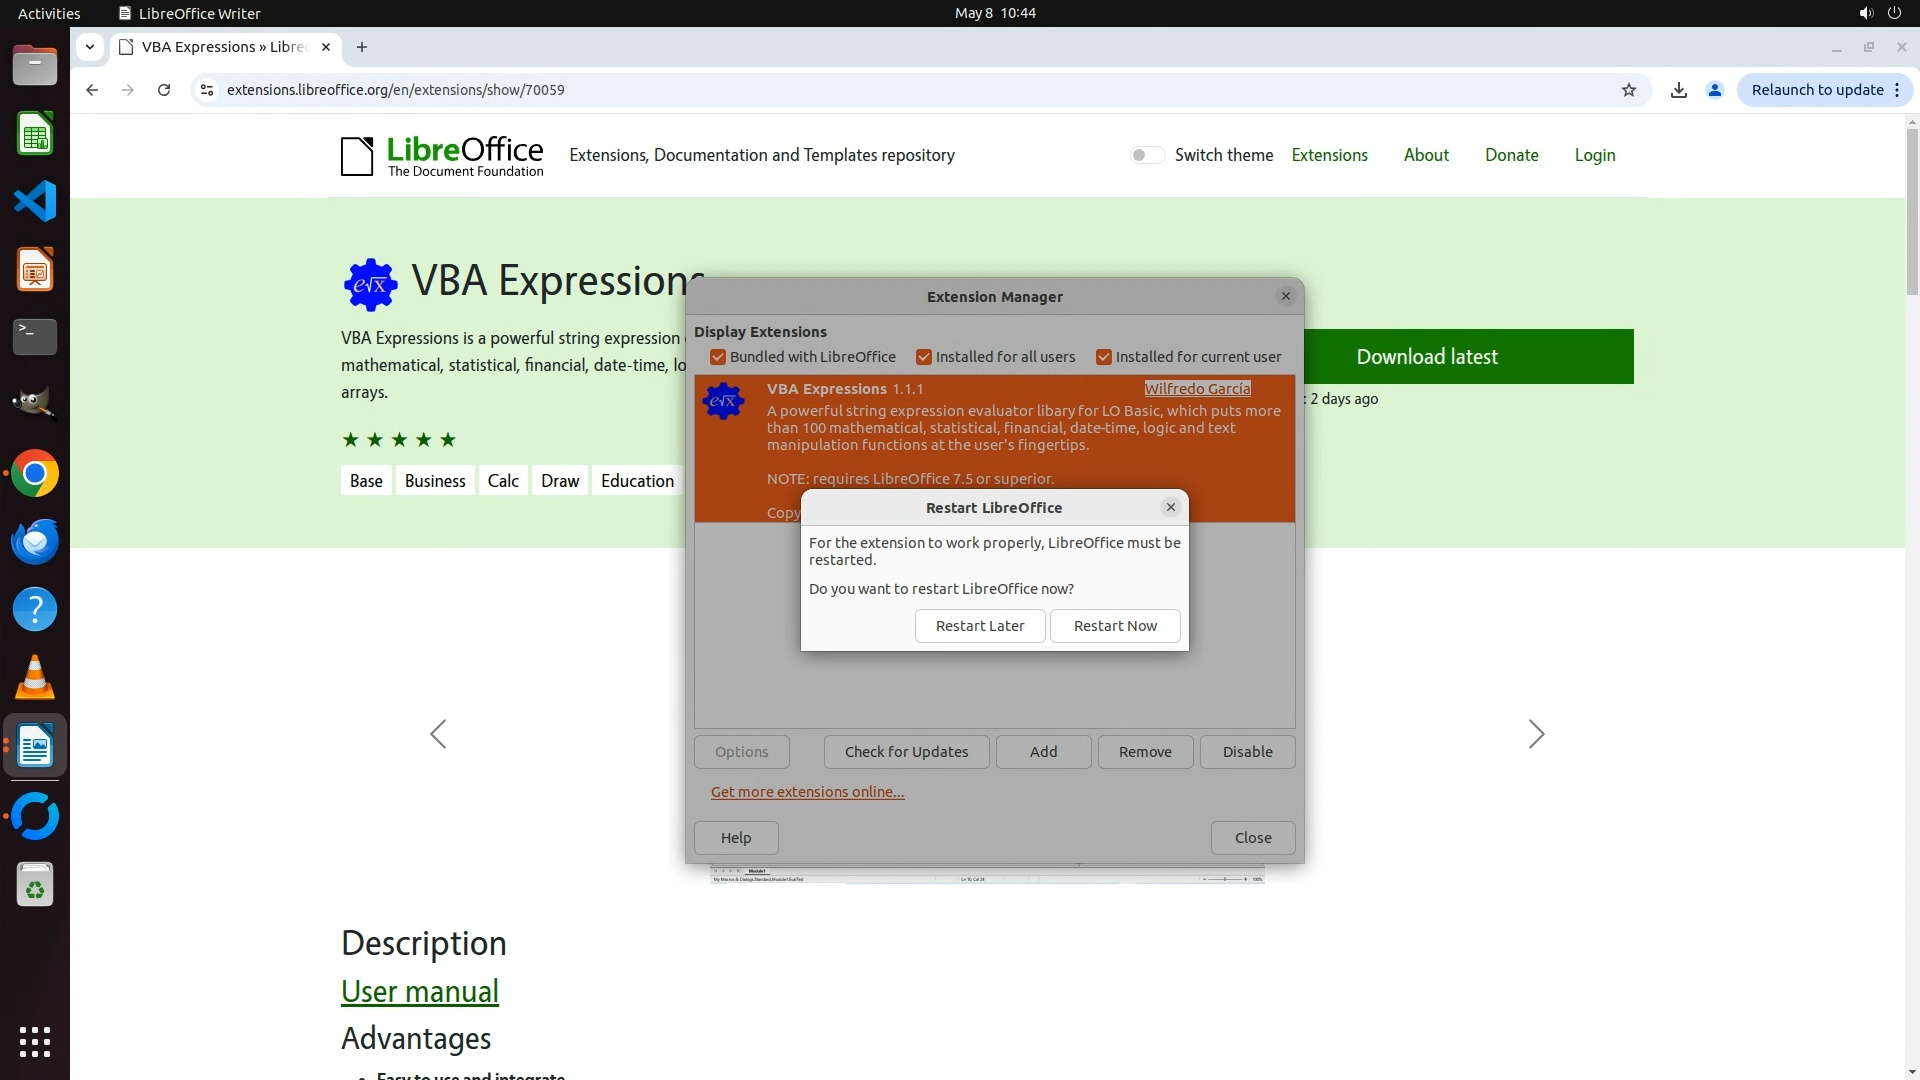
Task: Open VLC media player from dock
Action: [x=35, y=678]
